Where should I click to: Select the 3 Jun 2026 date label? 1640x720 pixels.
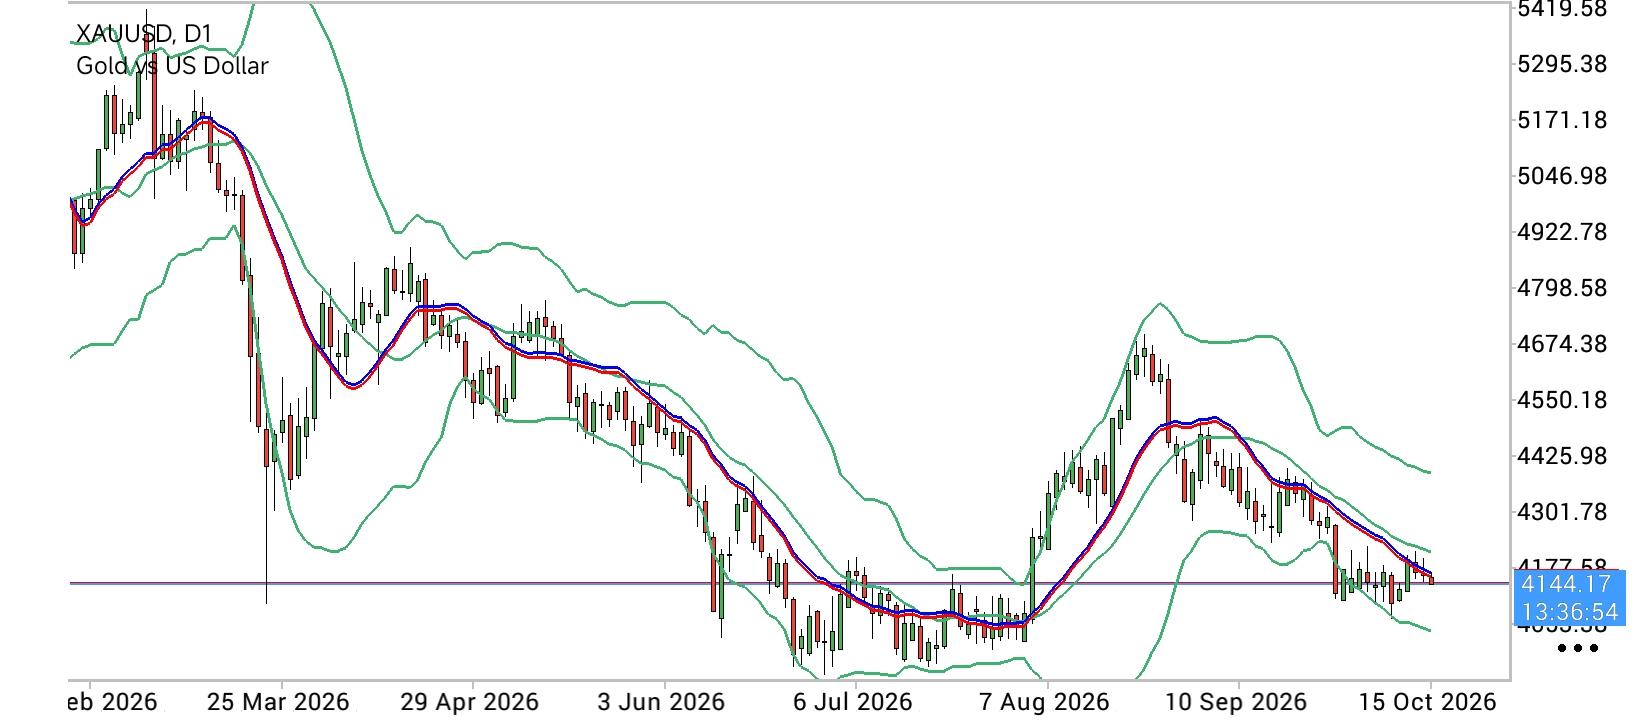click(659, 702)
